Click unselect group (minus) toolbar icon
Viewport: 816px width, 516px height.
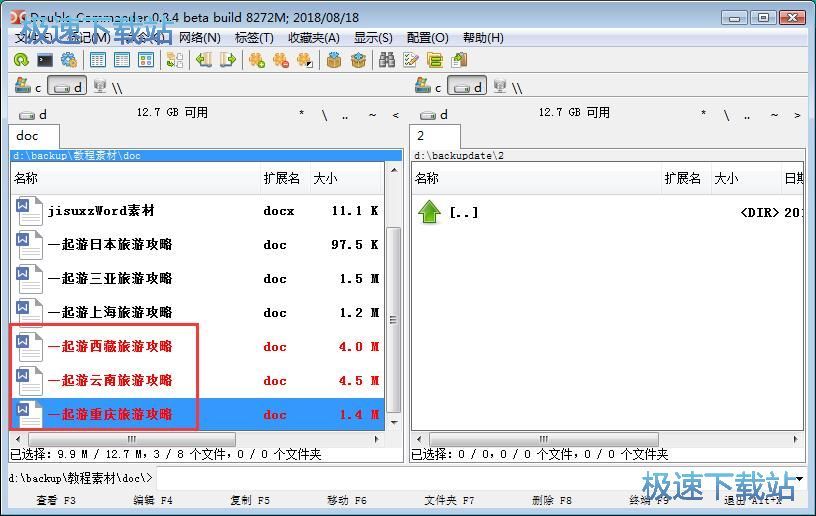pos(280,60)
